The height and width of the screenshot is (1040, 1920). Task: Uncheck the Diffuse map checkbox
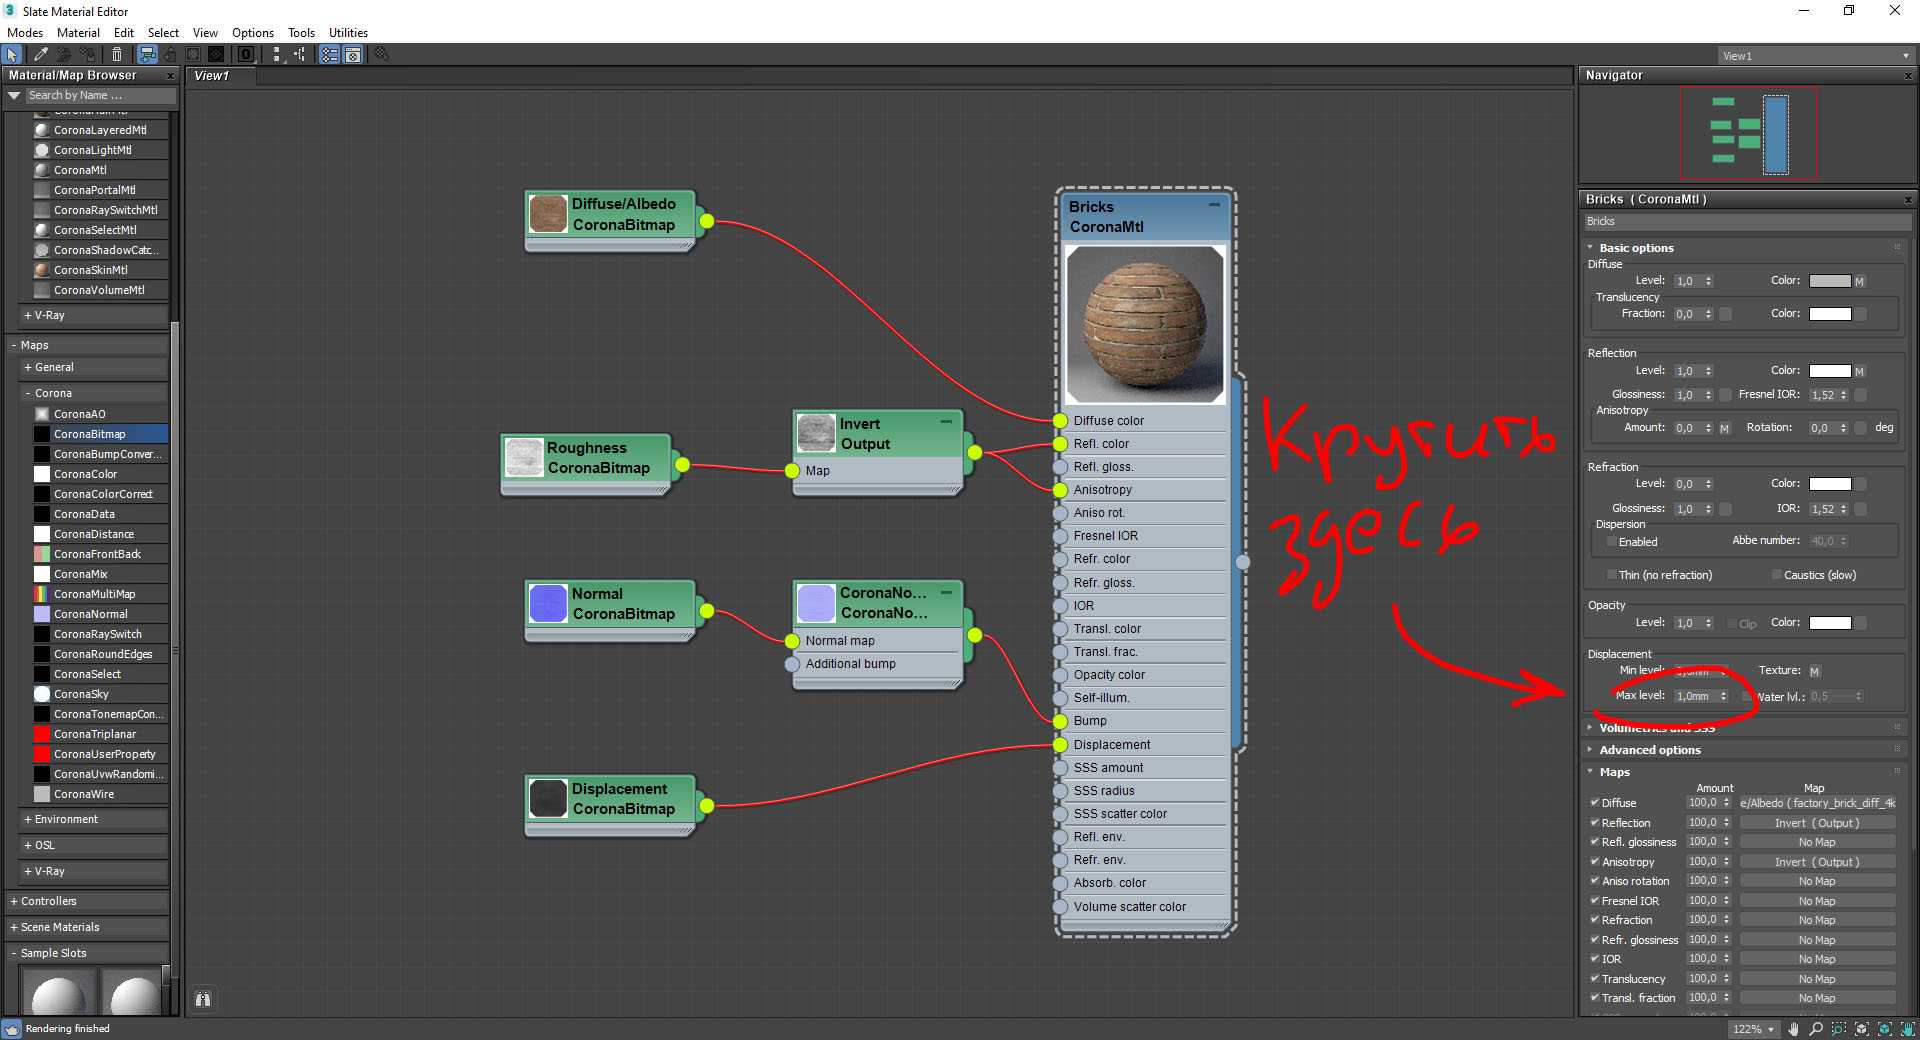[1594, 802]
